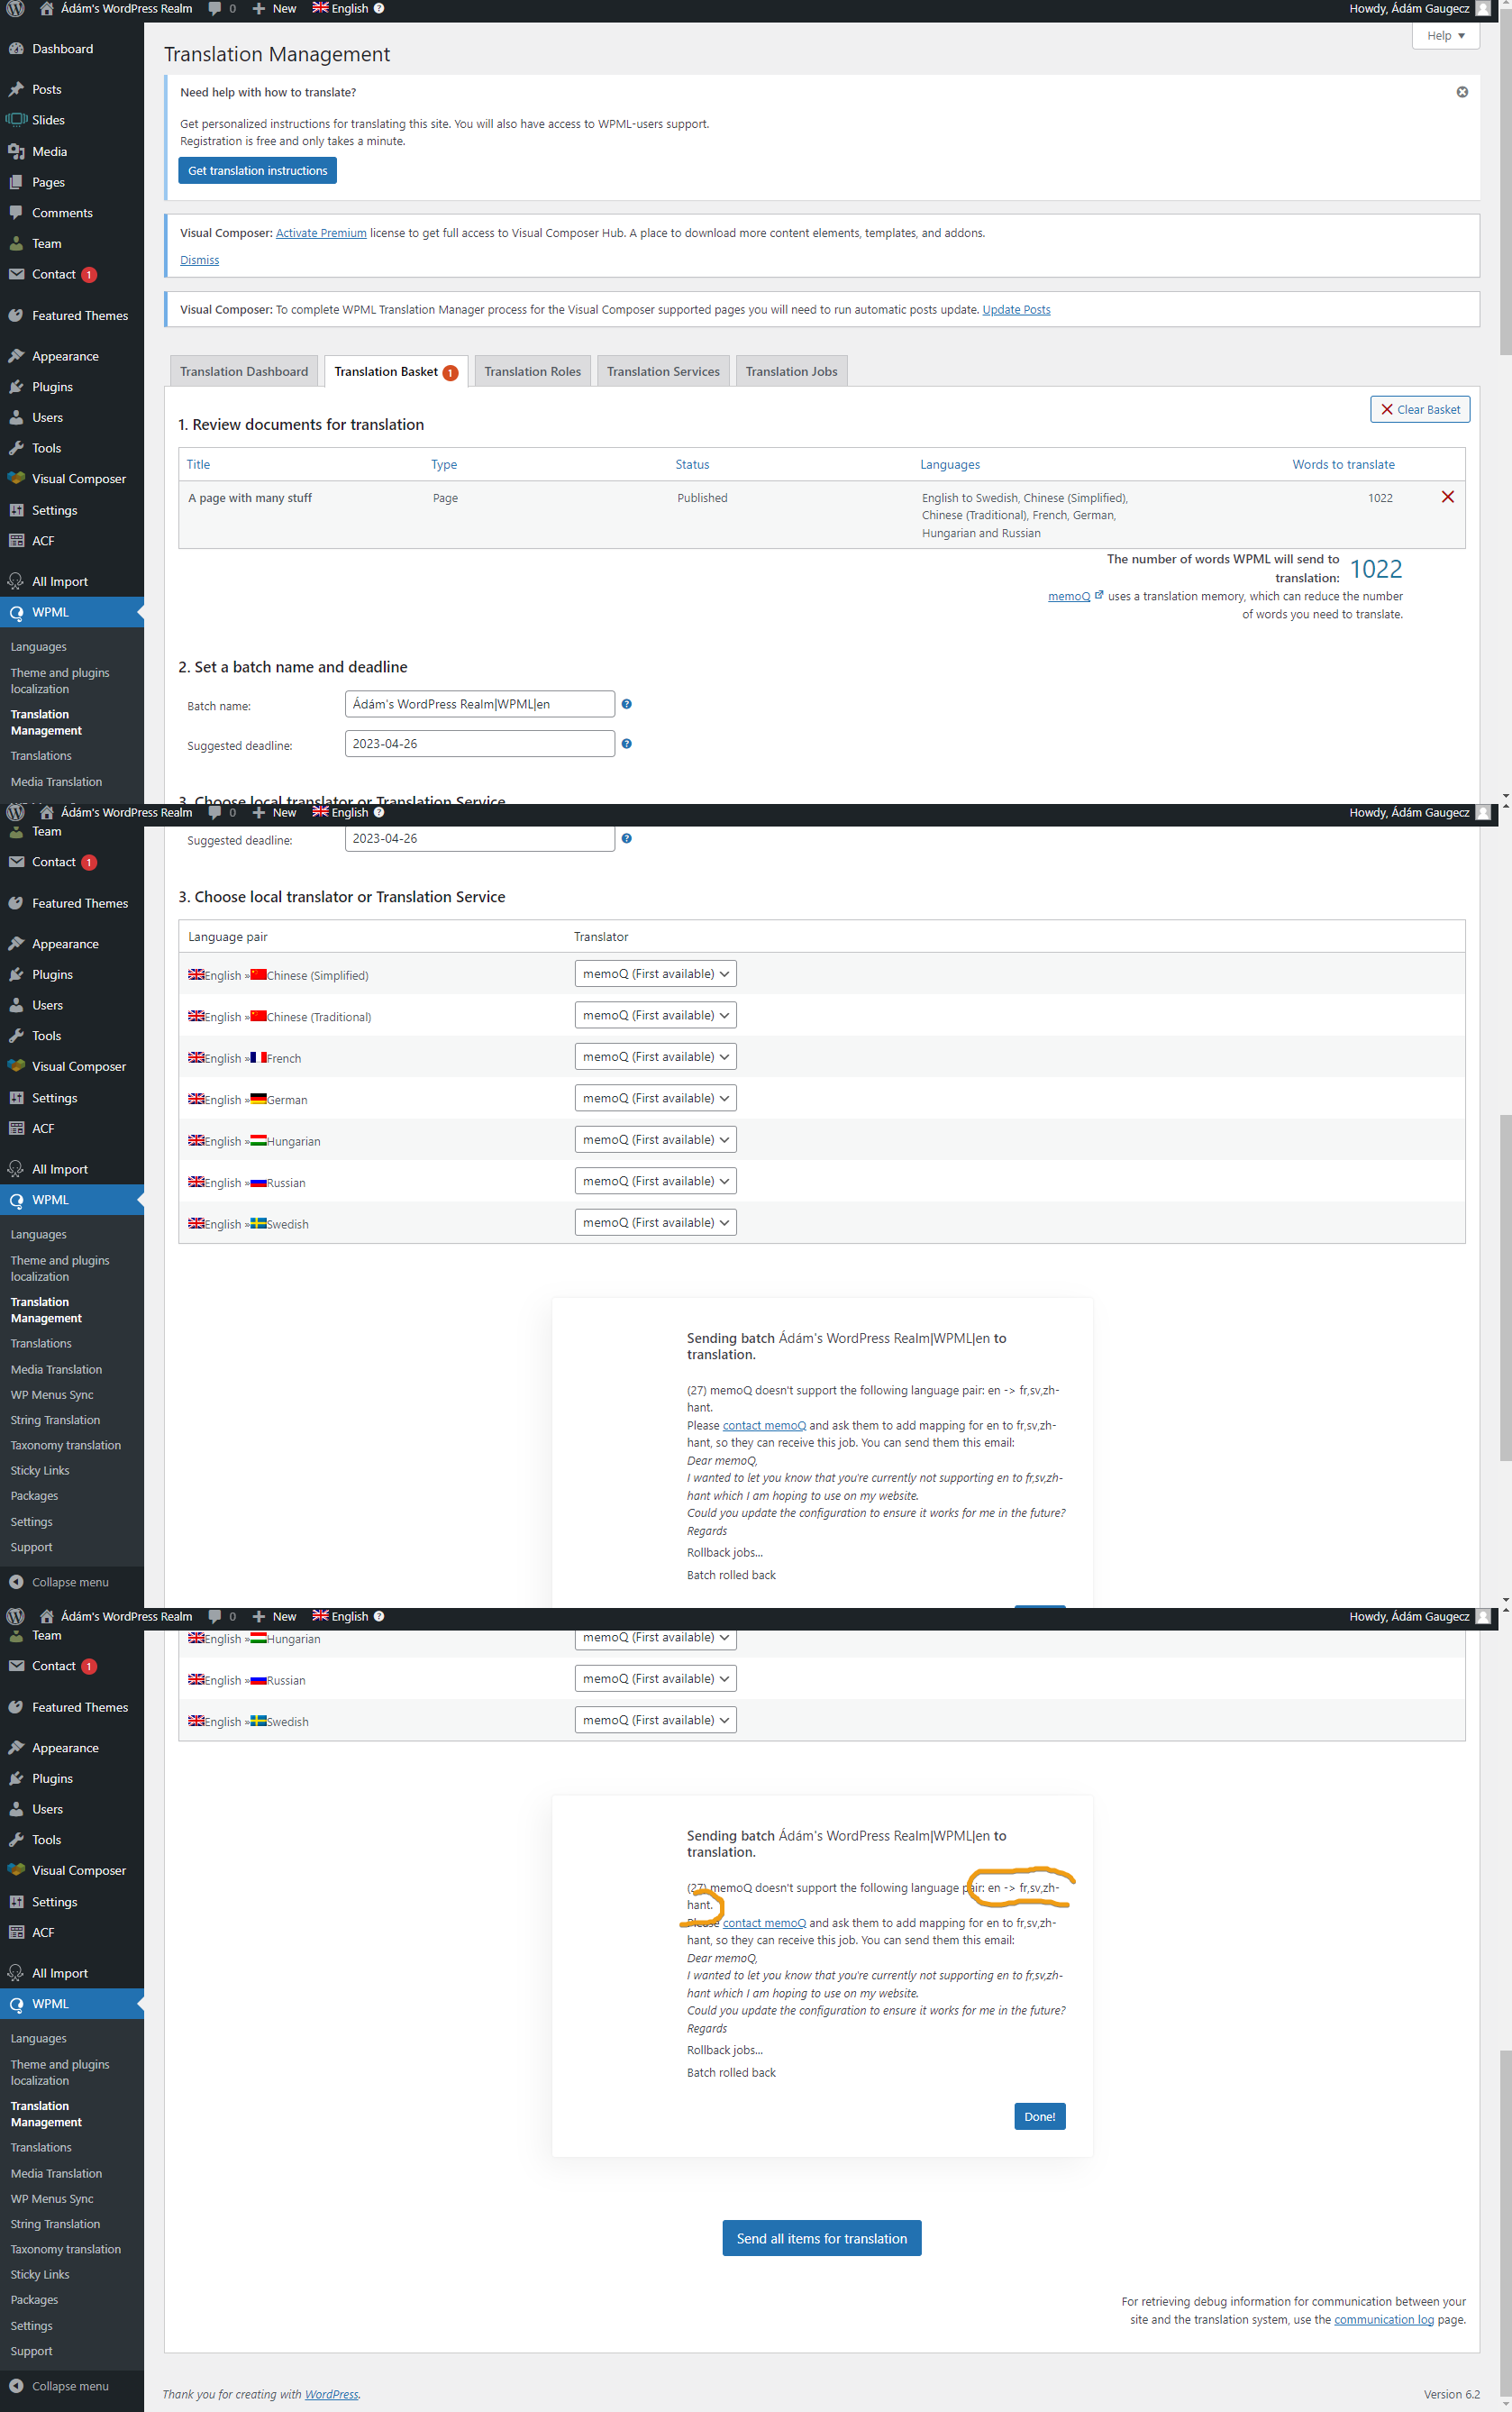Click the Update Posts link

[x=1016, y=310]
